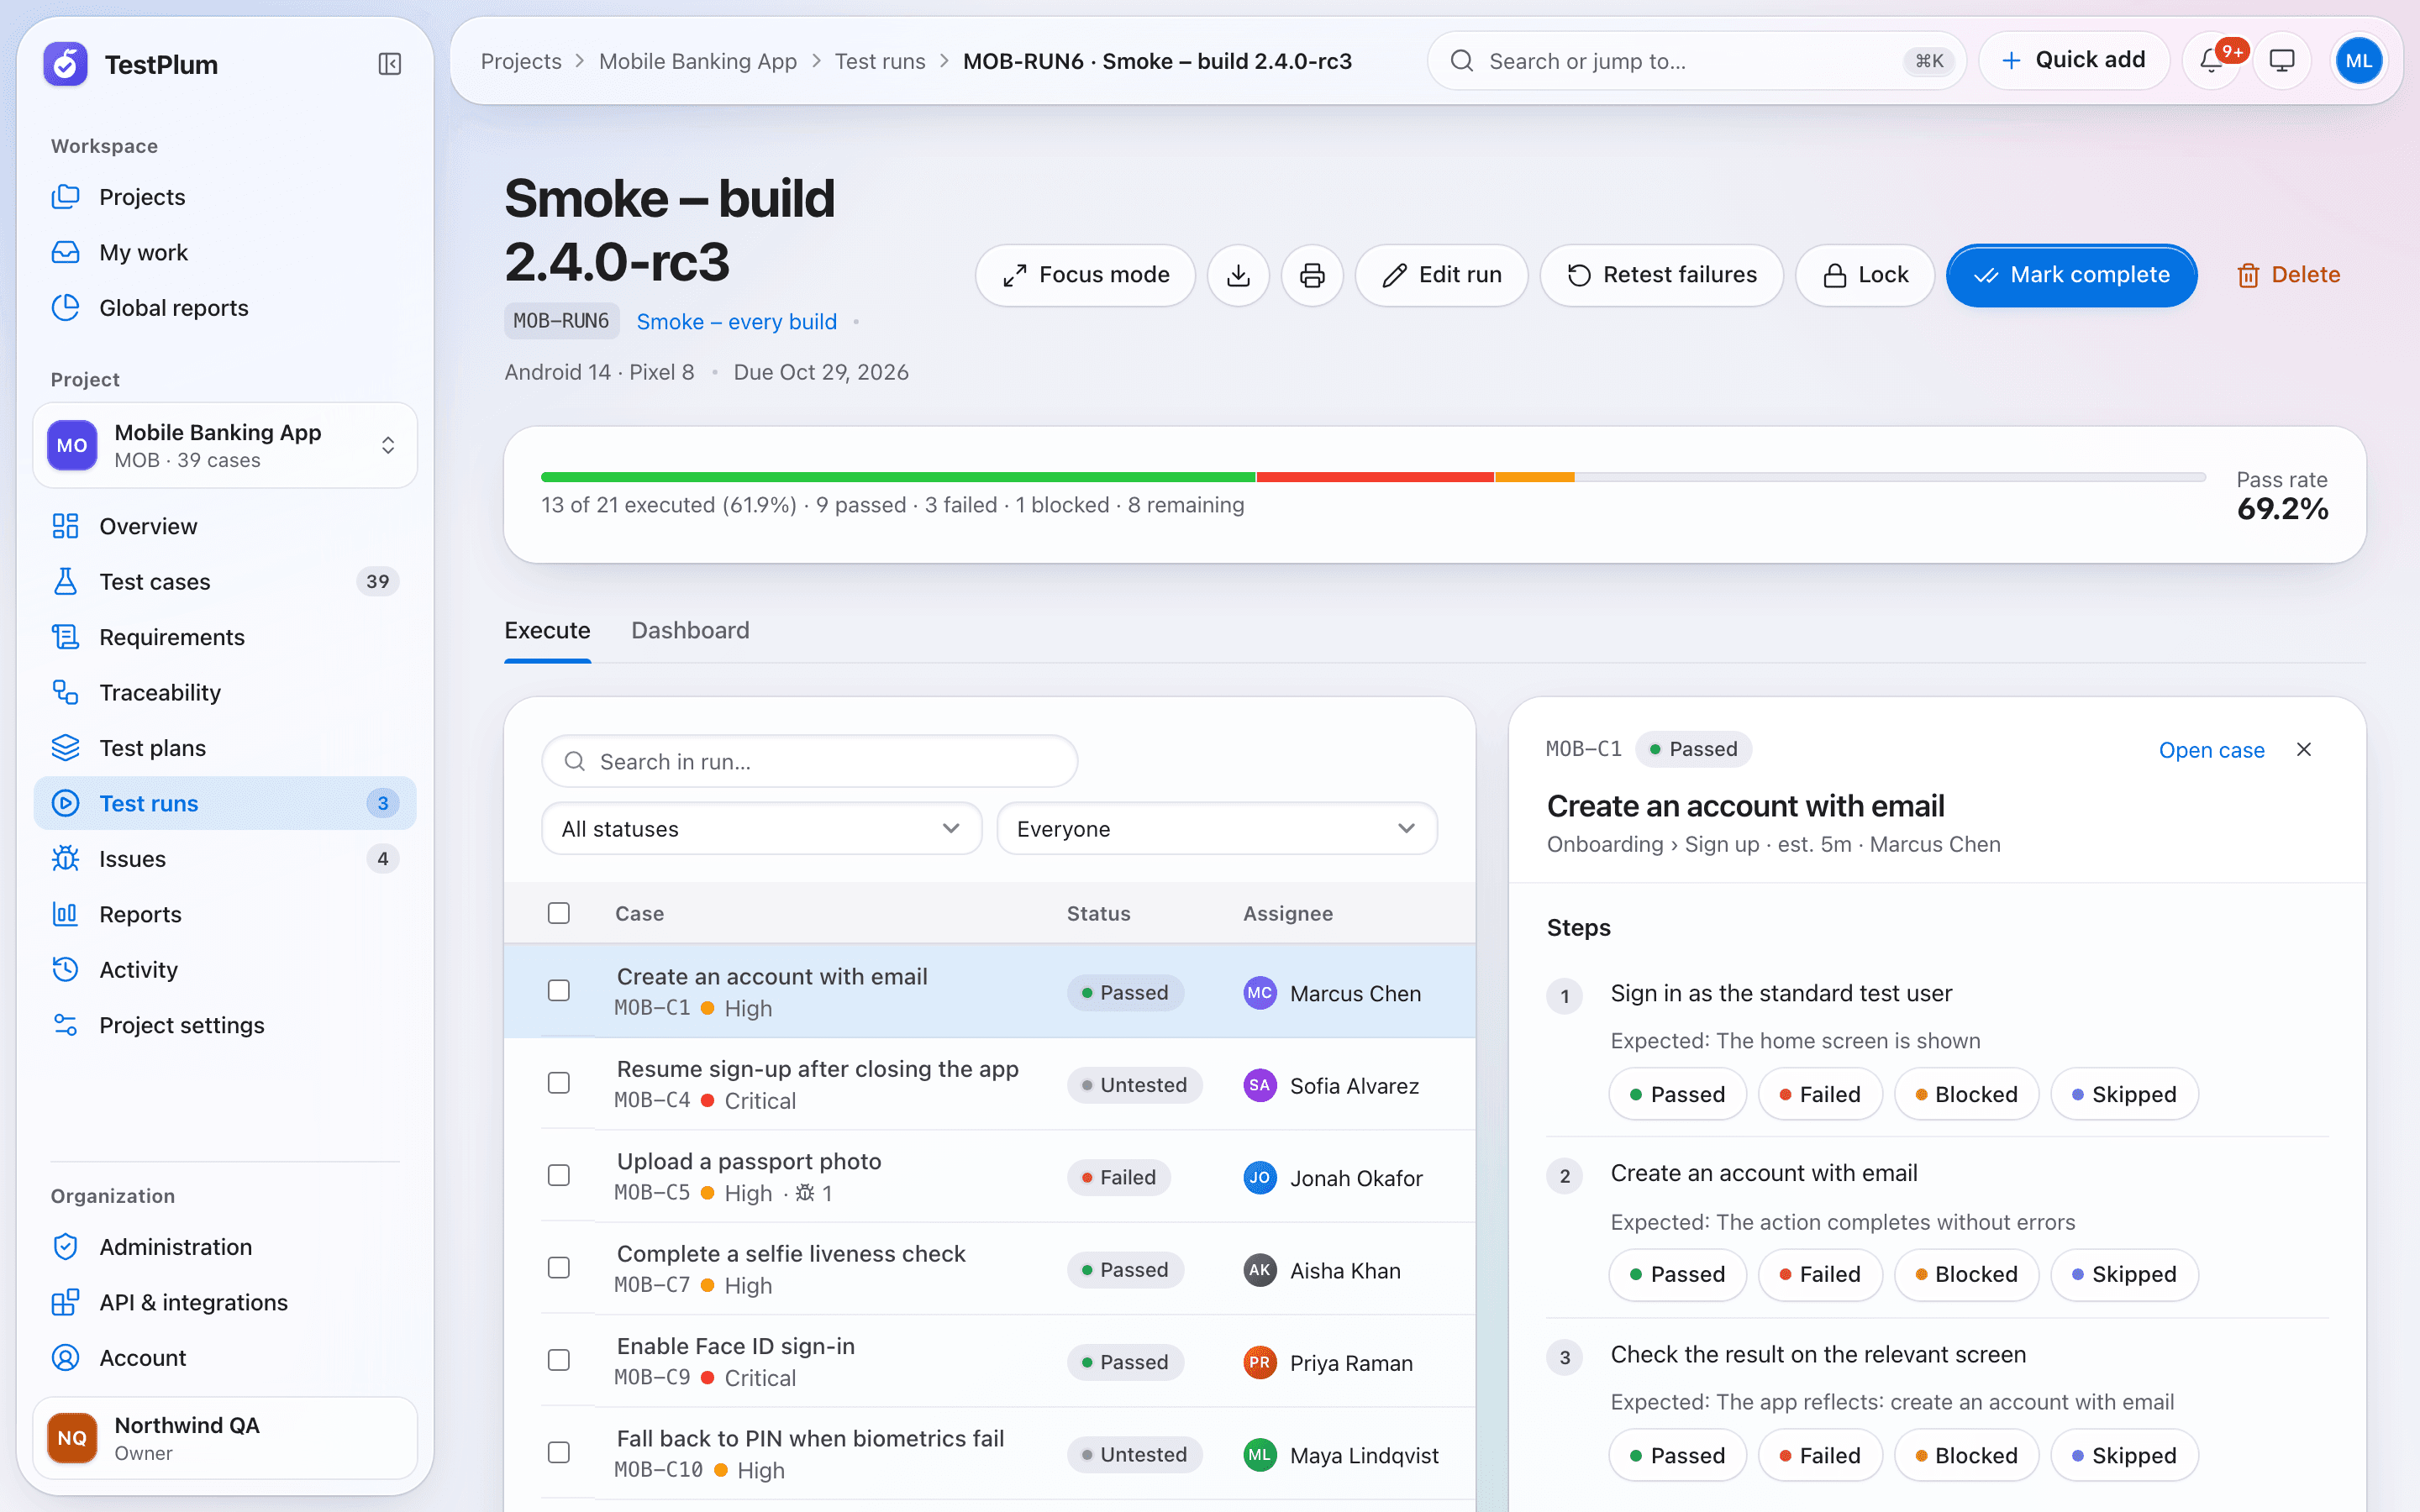Open the Smoke – every build link
Image resolution: width=2420 pixels, height=1512 pixels.
[736, 322]
